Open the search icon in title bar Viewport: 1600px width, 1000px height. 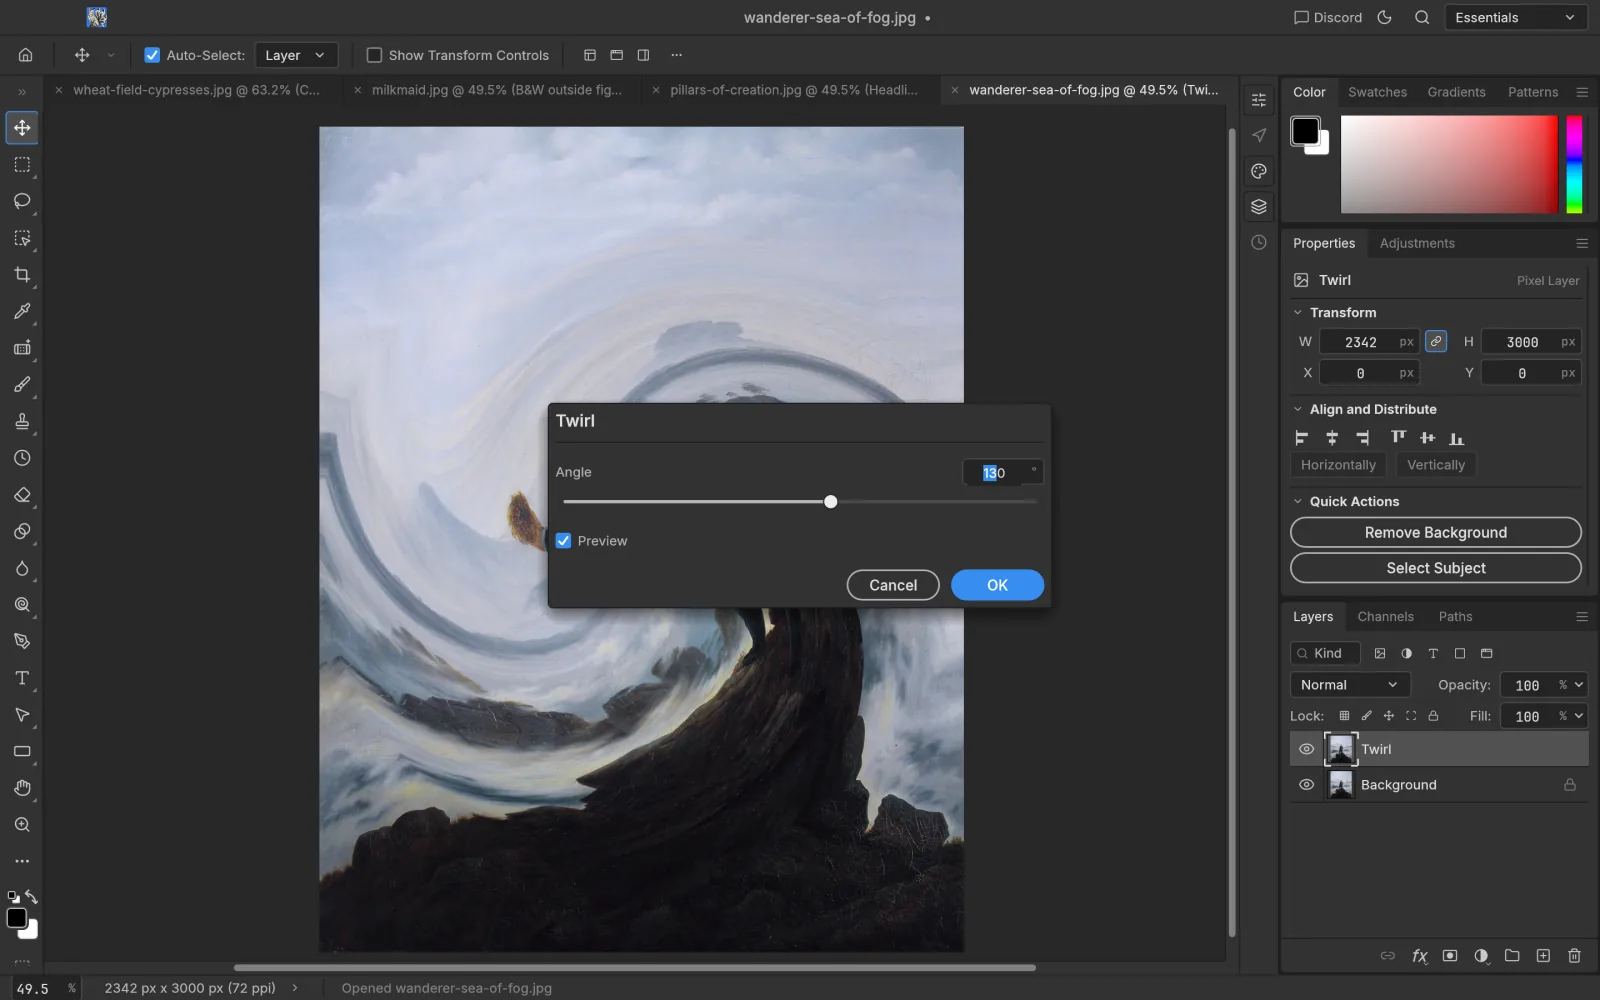pyautogui.click(x=1422, y=17)
